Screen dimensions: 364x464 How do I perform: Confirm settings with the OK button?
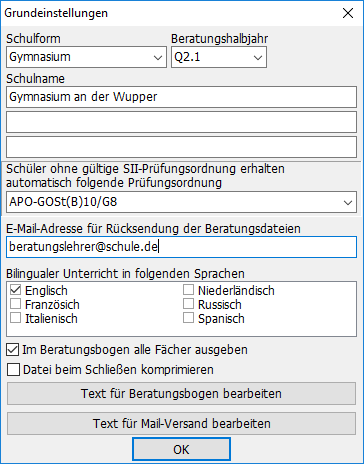[181, 449]
